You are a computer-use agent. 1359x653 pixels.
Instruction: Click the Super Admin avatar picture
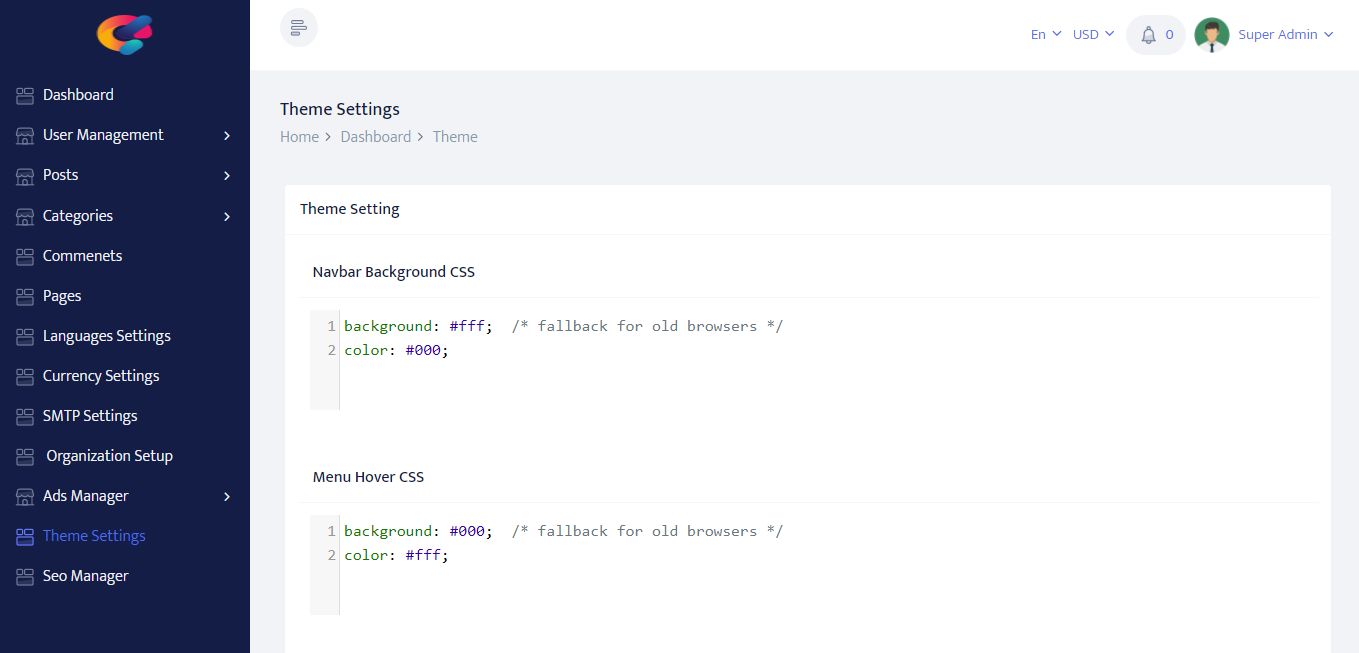tap(1212, 35)
